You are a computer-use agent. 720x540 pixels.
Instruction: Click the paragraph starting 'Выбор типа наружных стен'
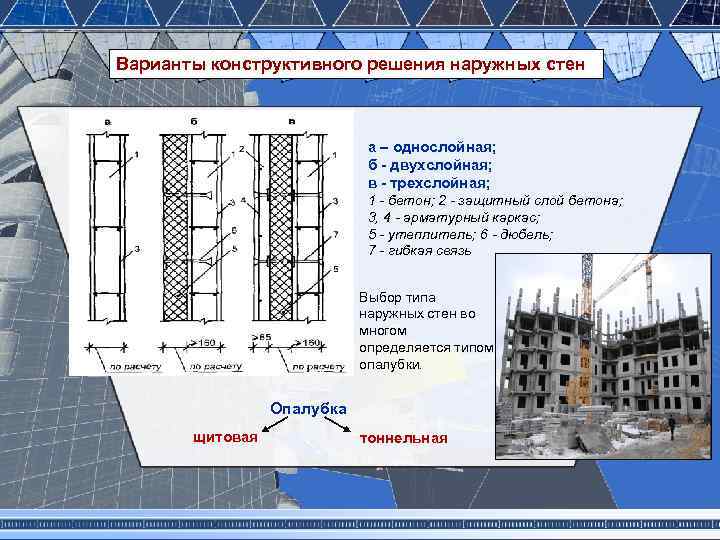click(x=426, y=331)
